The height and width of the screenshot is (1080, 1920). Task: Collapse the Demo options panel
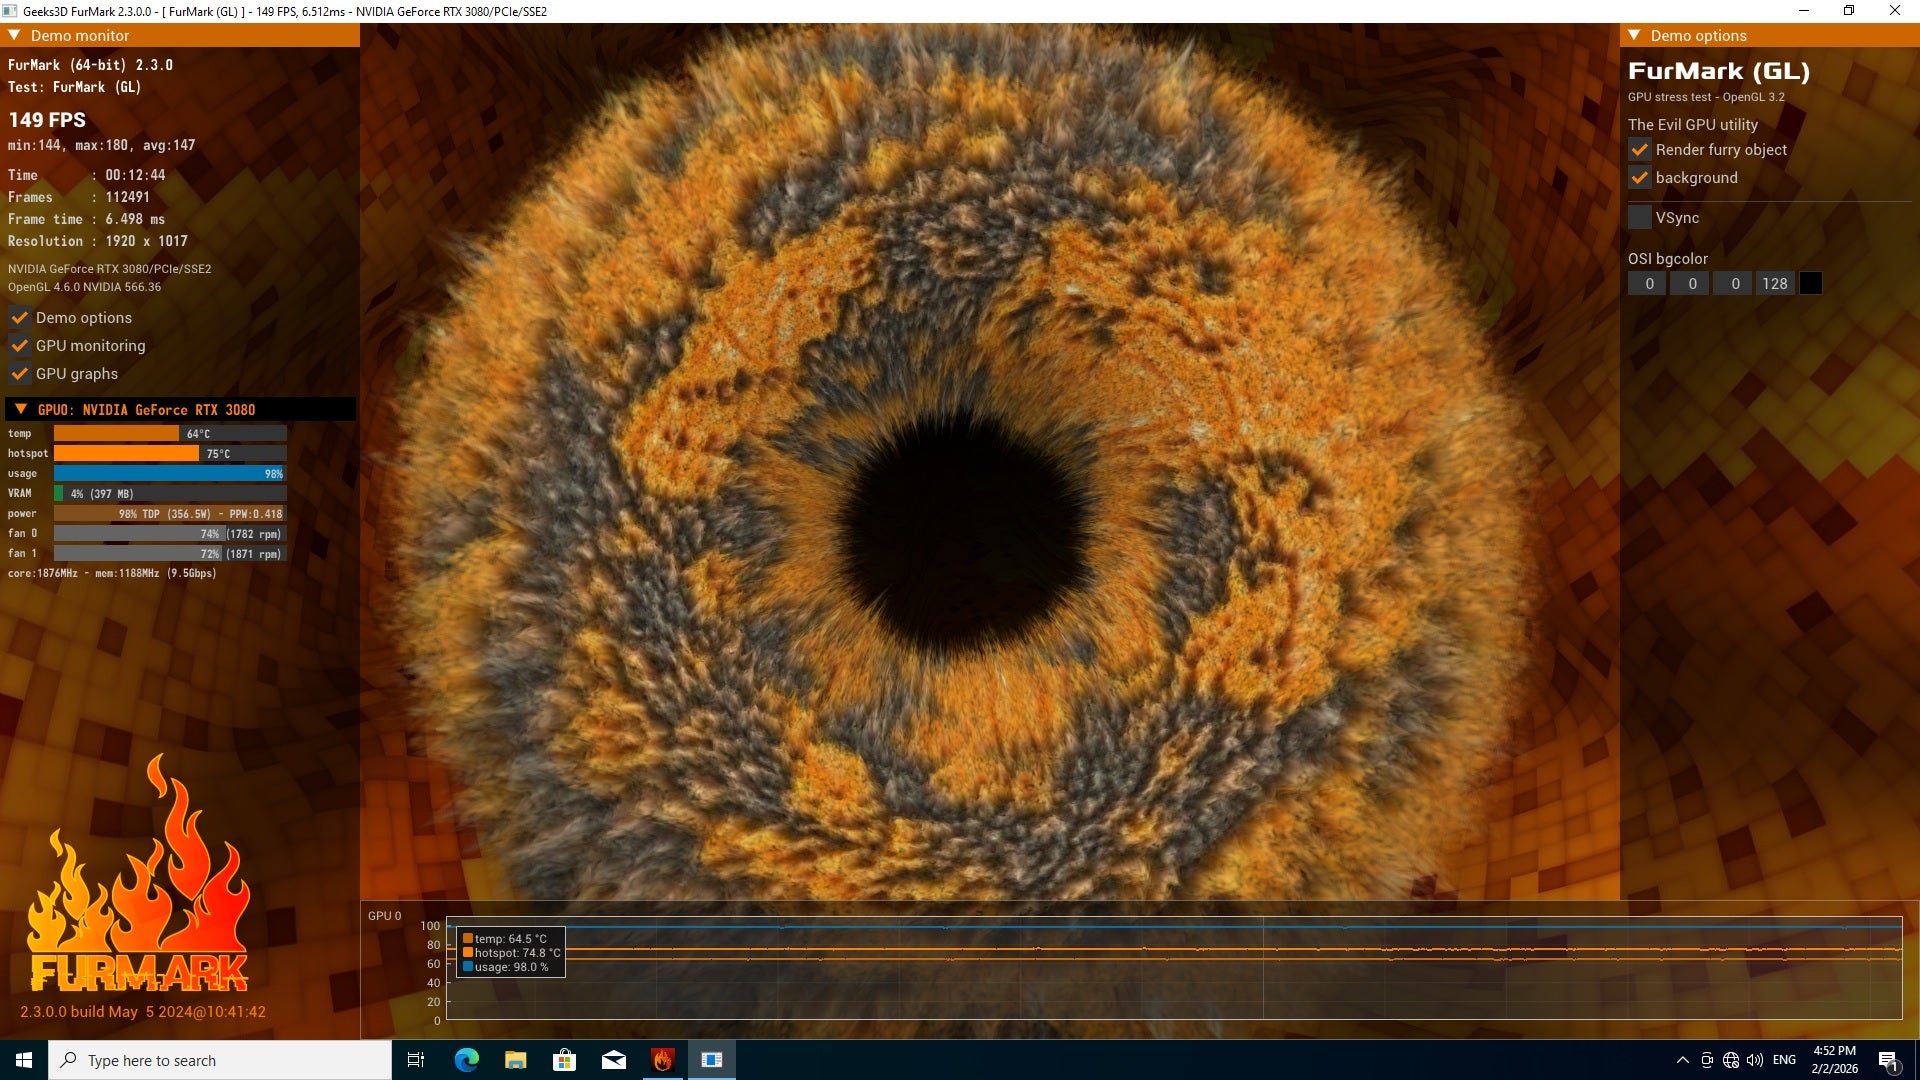[1634, 35]
